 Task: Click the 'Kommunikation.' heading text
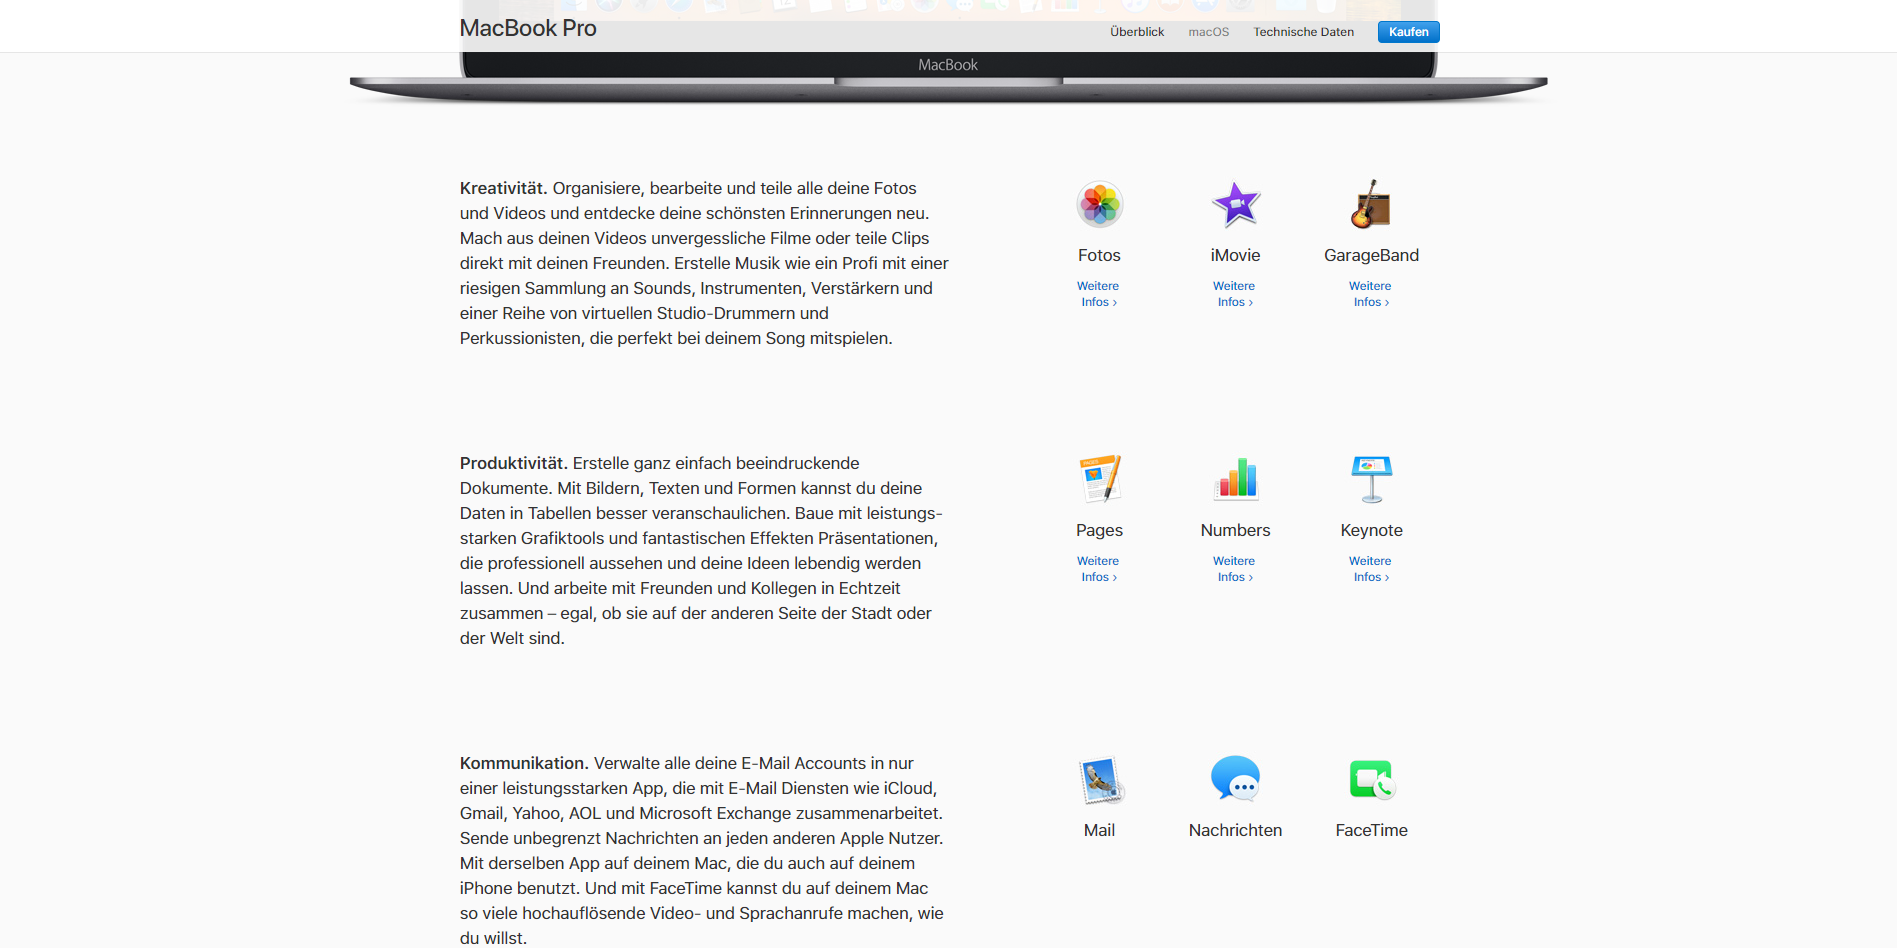click(524, 763)
